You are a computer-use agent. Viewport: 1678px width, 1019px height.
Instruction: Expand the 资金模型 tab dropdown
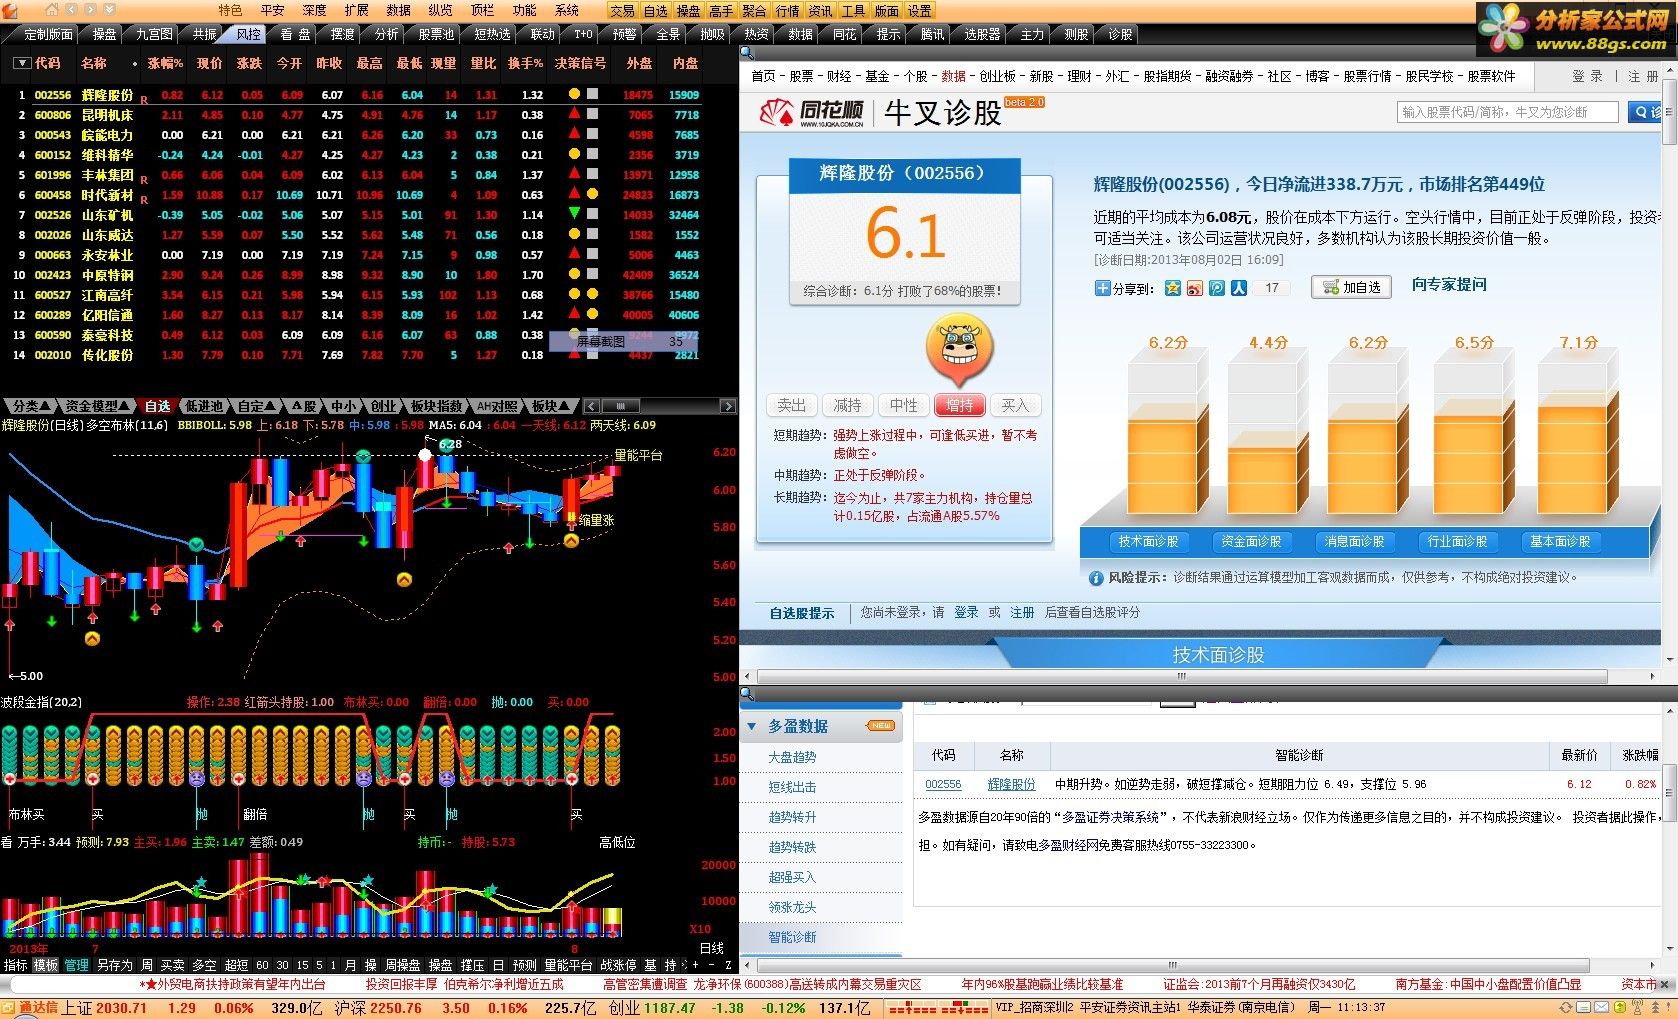tap(124, 406)
